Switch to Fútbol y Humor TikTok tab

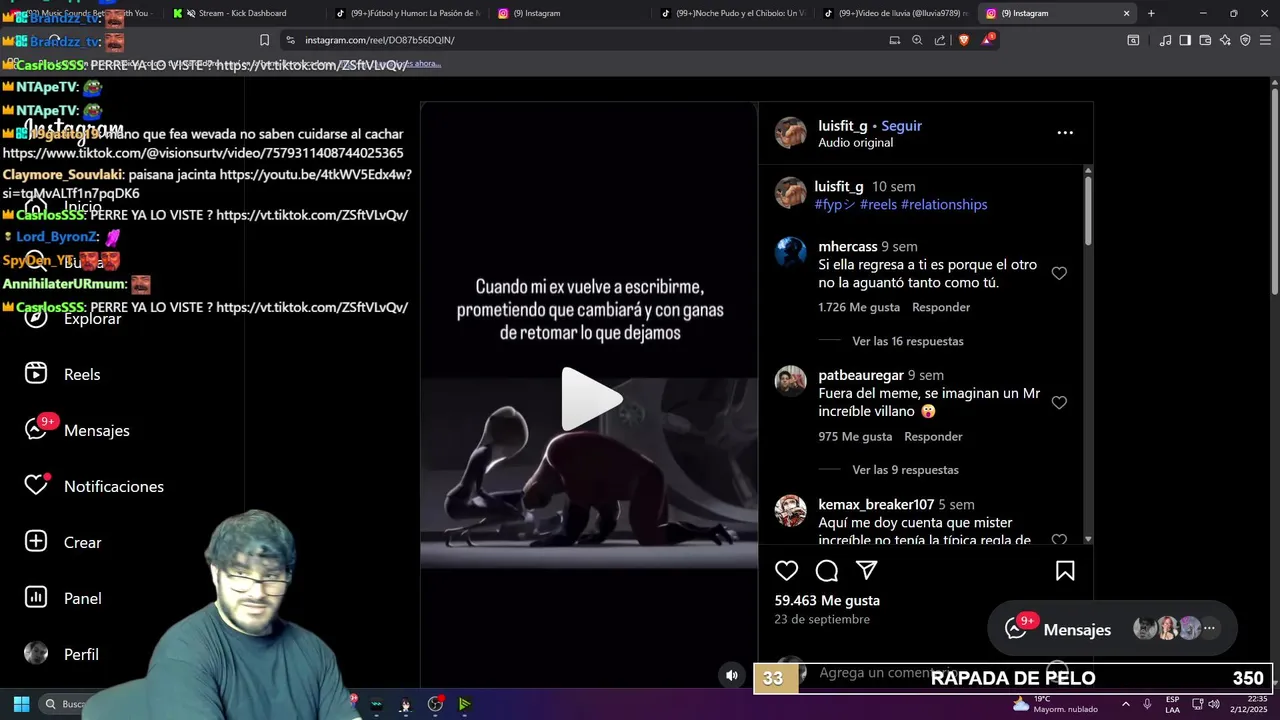(x=410, y=13)
